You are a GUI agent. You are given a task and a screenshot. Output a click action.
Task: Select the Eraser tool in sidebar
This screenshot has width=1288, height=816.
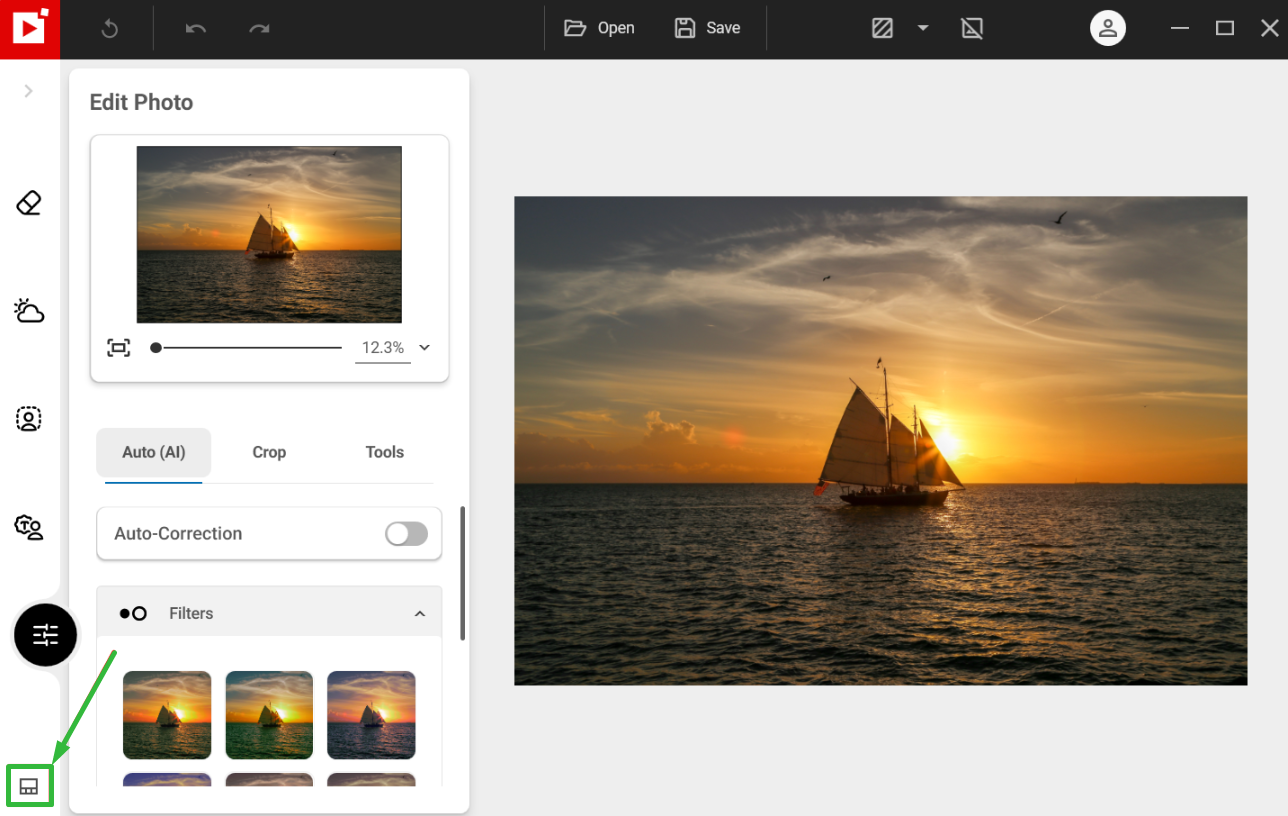29,203
